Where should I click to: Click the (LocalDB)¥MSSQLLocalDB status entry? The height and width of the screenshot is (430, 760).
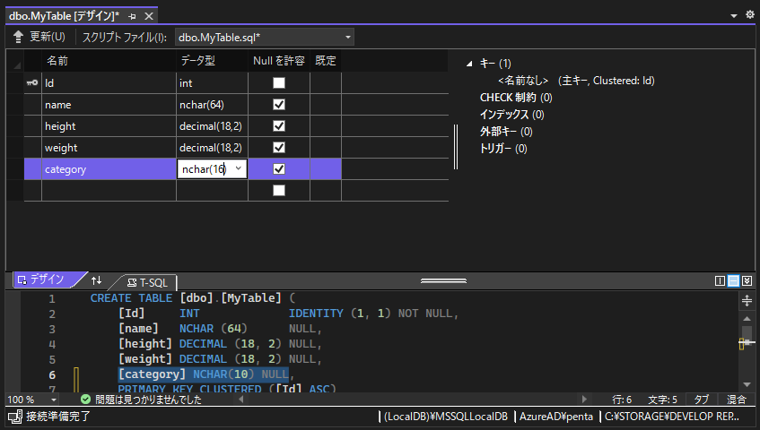coord(445,416)
